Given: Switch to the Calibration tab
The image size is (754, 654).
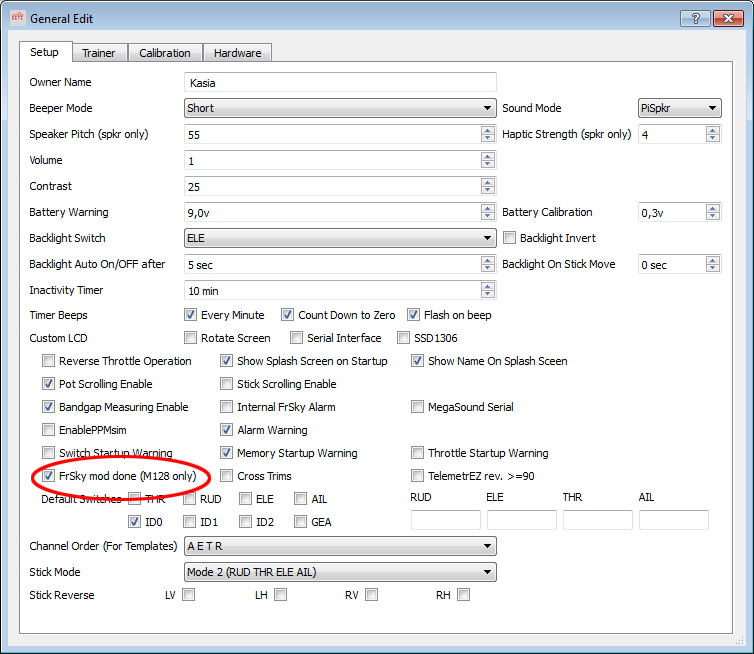Looking at the screenshot, I should (x=165, y=53).
